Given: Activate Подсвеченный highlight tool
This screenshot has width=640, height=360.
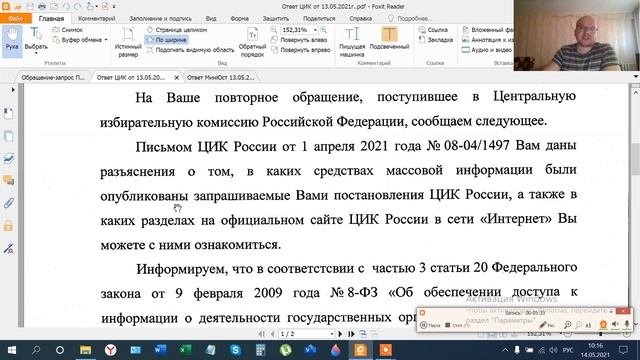Looking at the screenshot, I should pos(389,39).
